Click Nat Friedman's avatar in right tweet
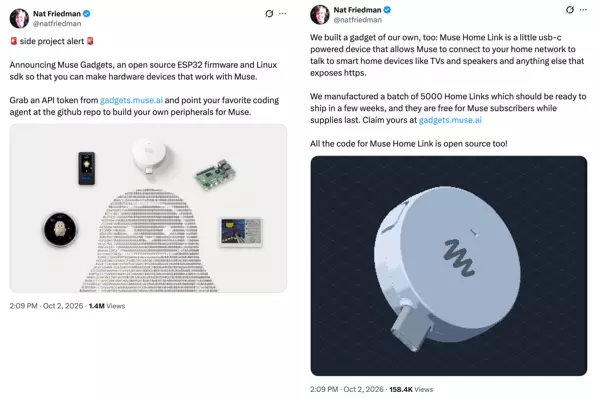This screenshot has height=398, width=600. coord(320,15)
